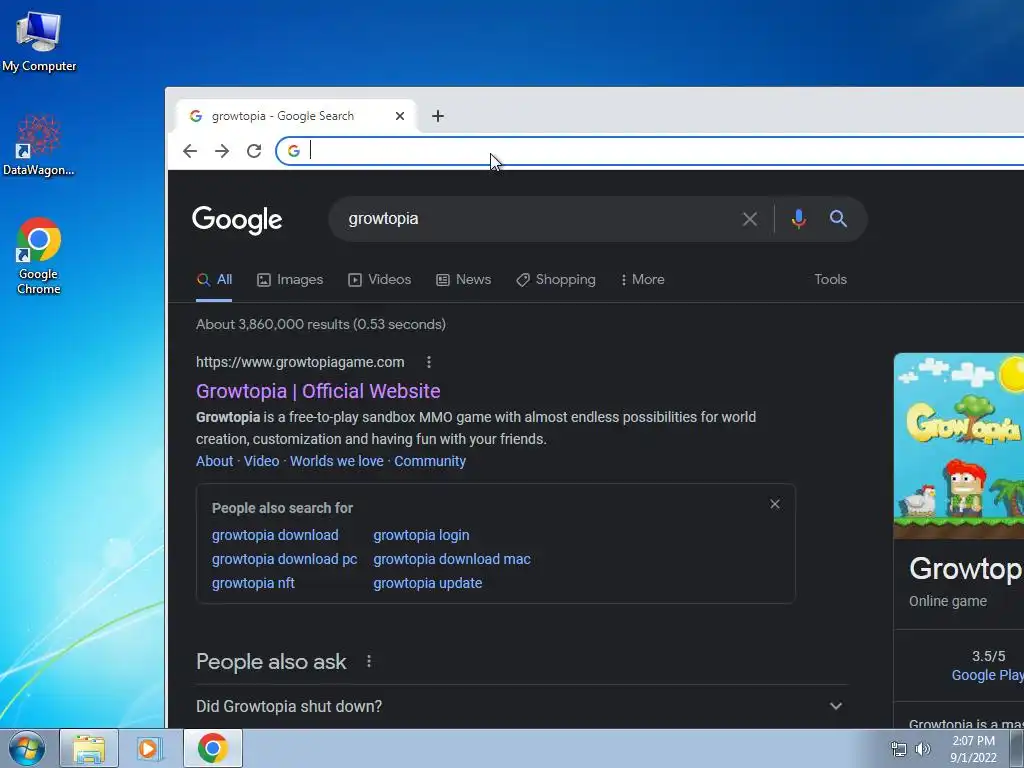Click the volume speaker tray icon
Screen dimensions: 1024x768
click(923, 749)
